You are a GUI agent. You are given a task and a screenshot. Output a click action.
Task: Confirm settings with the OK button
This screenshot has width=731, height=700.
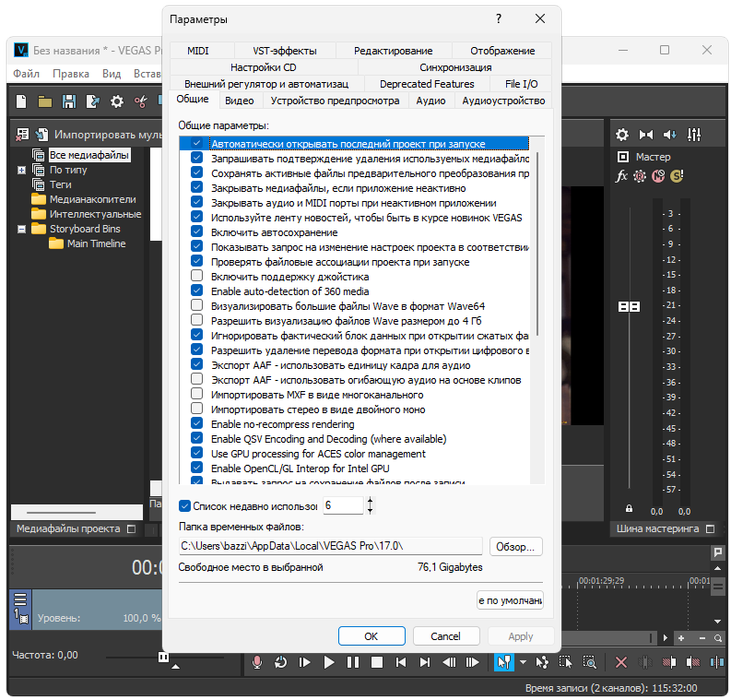point(371,636)
